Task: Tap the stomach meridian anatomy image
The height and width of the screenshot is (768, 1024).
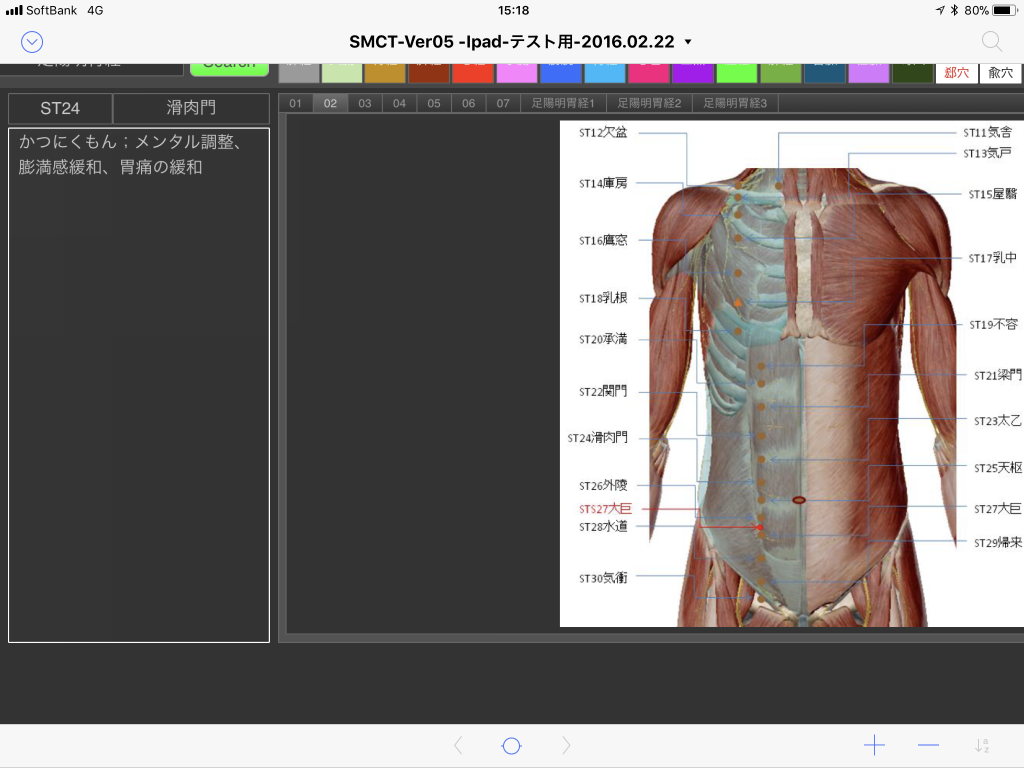Action: point(790,373)
